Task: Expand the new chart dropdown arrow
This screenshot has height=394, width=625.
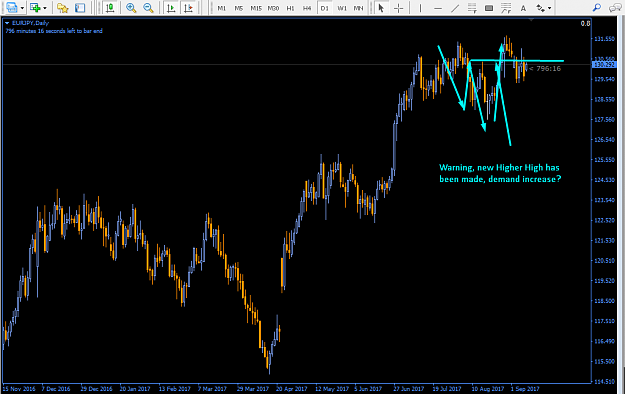Action: pos(22,8)
